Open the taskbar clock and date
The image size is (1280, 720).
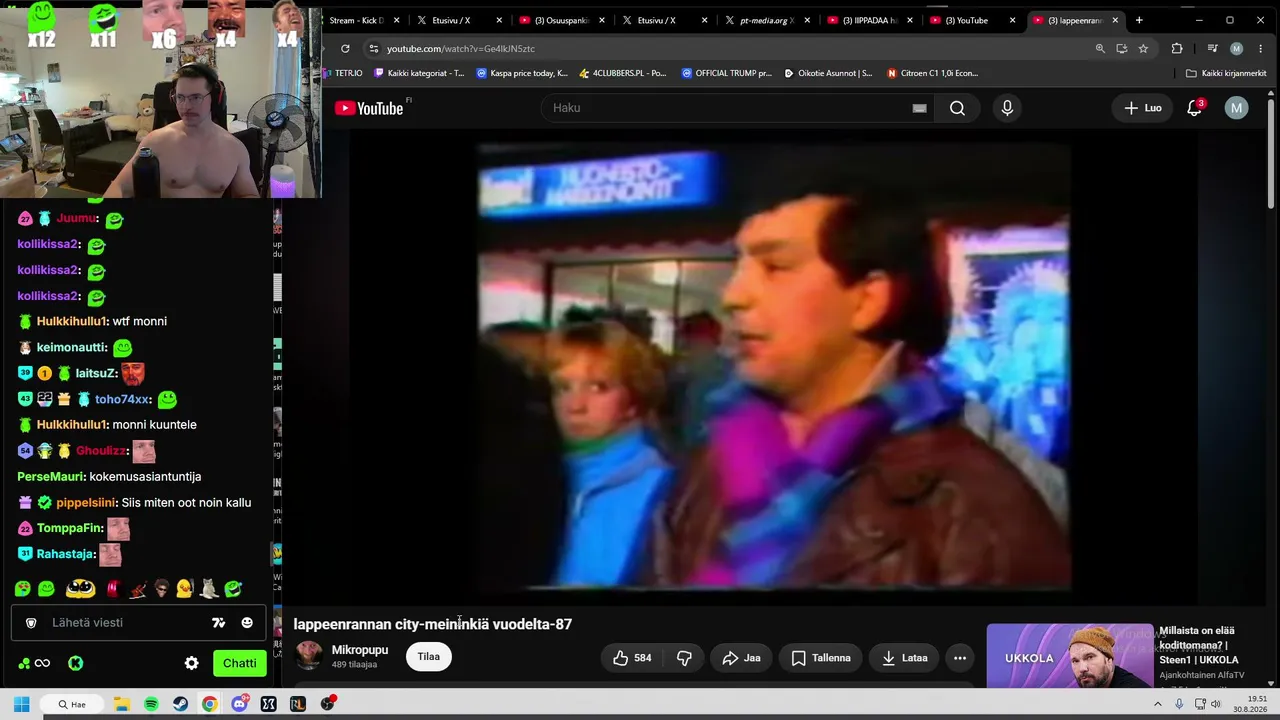coord(1252,704)
